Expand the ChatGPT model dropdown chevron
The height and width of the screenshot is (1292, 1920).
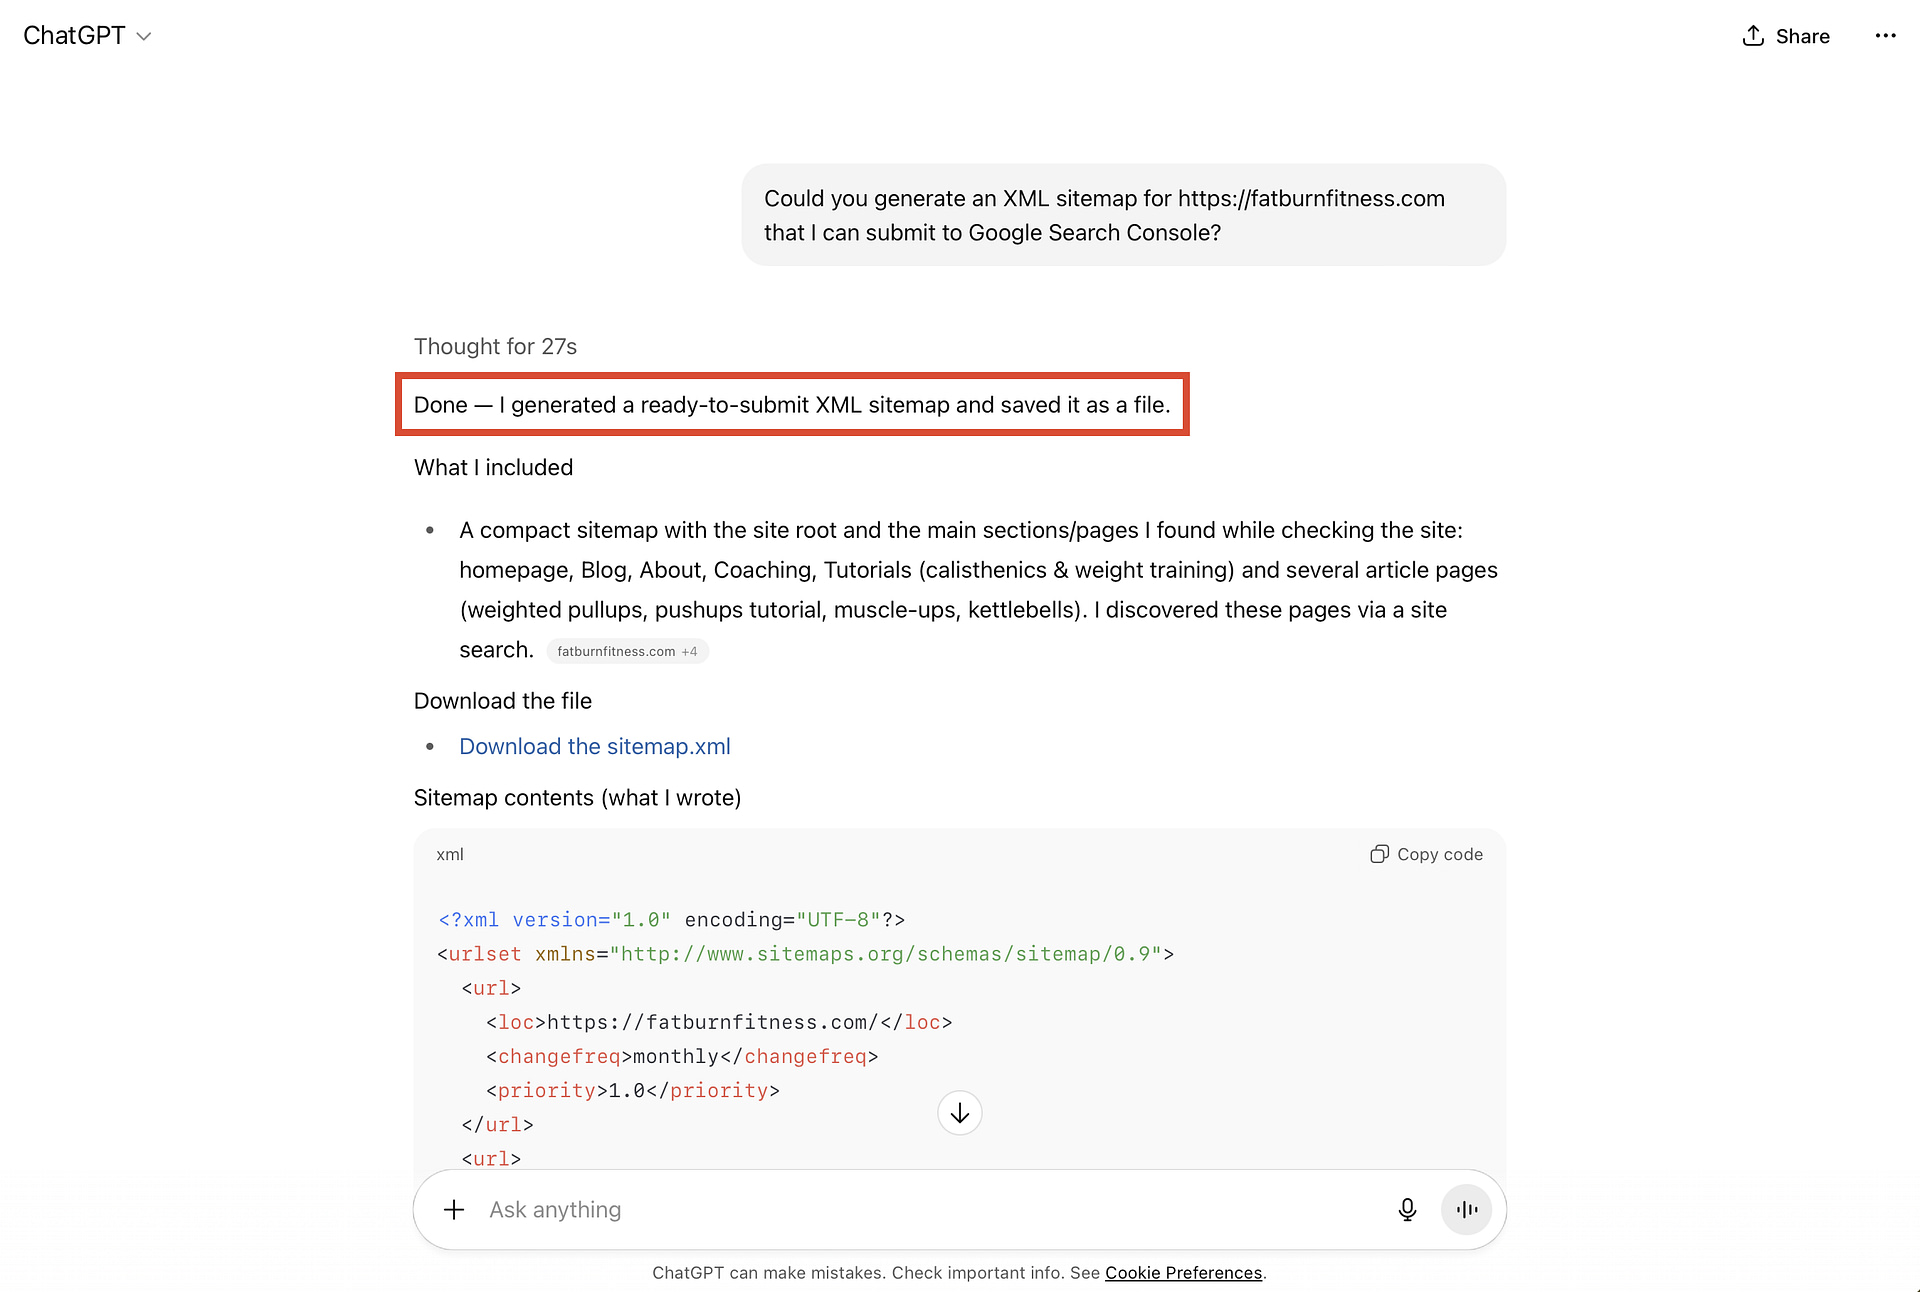tap(144, 36)
